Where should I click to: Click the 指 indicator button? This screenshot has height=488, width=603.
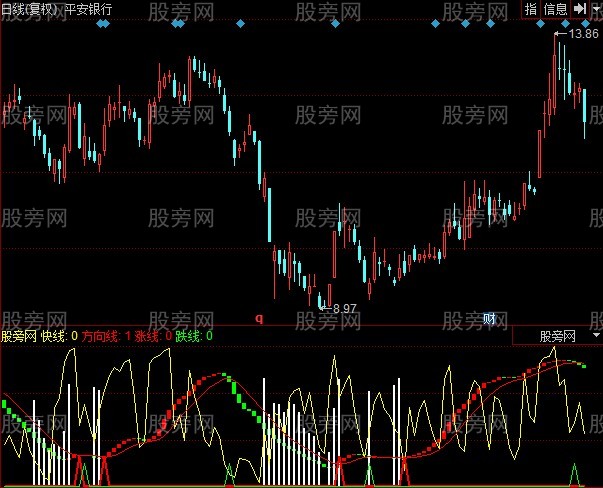(530, 8)
